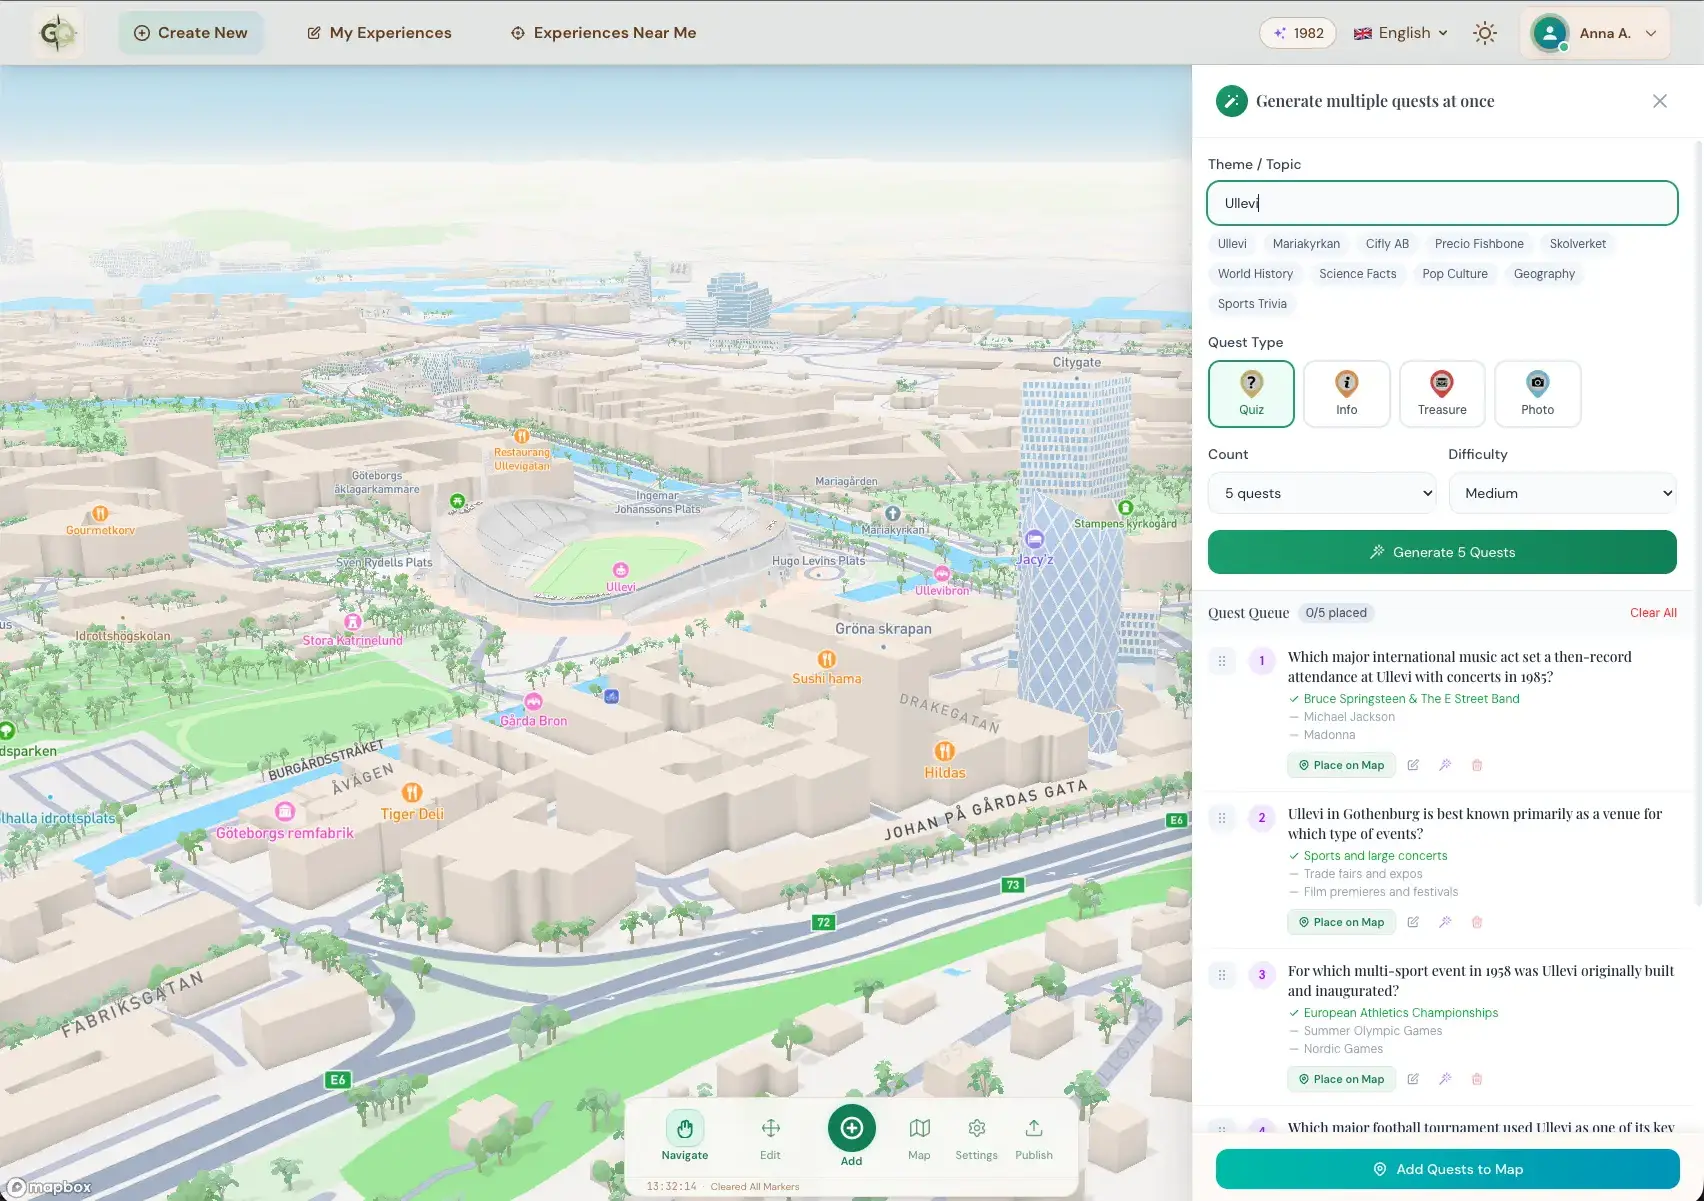The image size is (1704, 1201).
Task: Delete the first quest with trash icon
Action: tap(1476, 765)
